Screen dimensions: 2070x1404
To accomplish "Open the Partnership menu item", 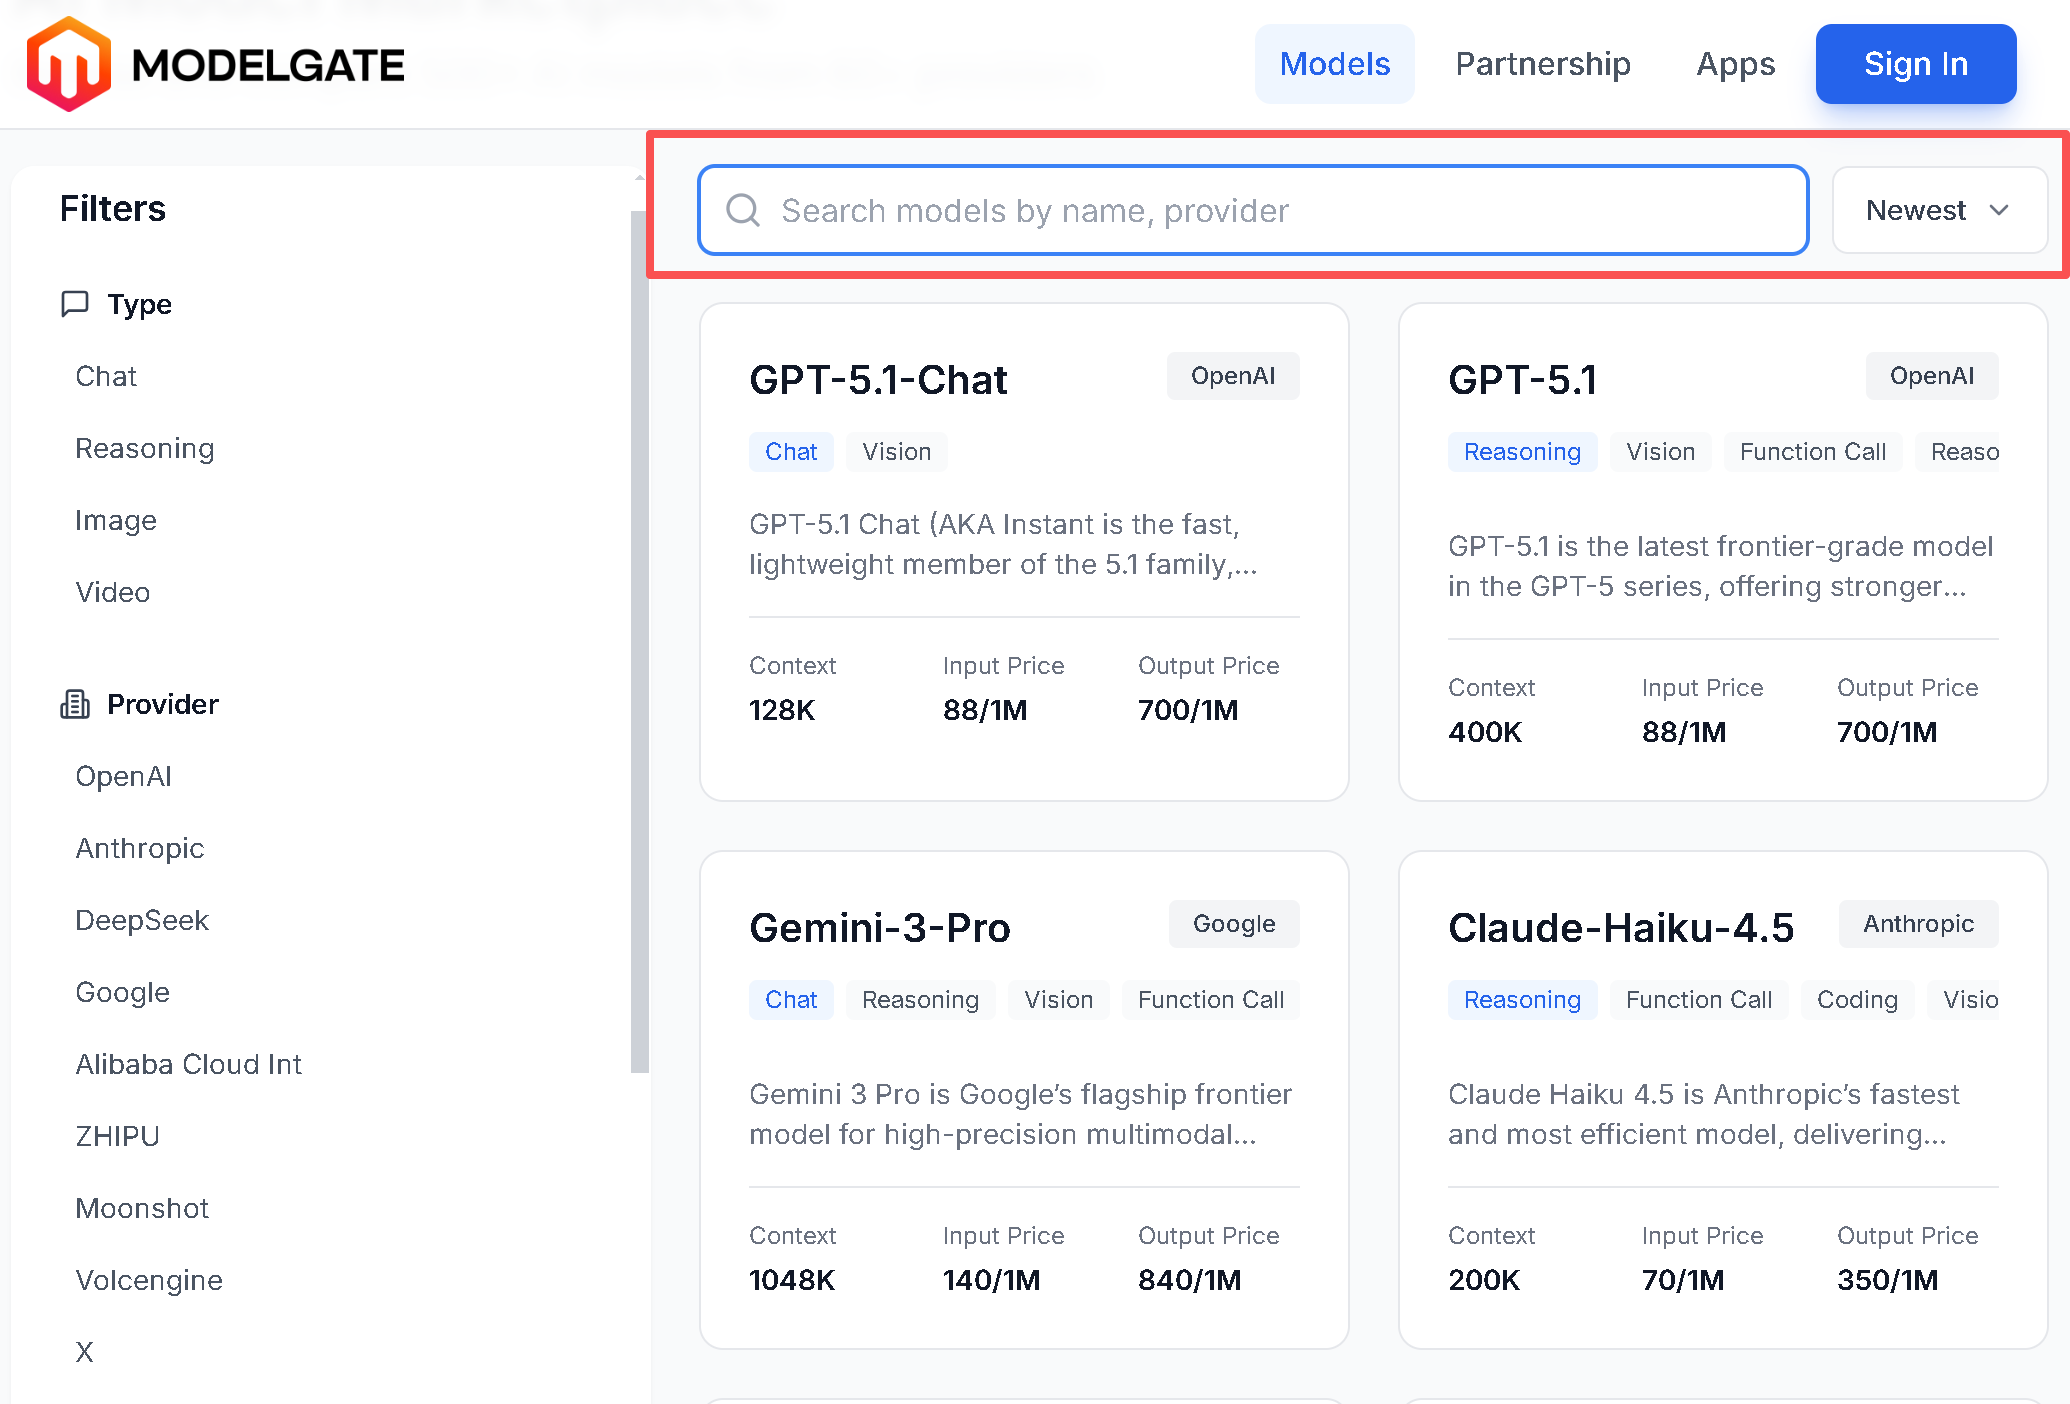I will (x=1542, y=64).
